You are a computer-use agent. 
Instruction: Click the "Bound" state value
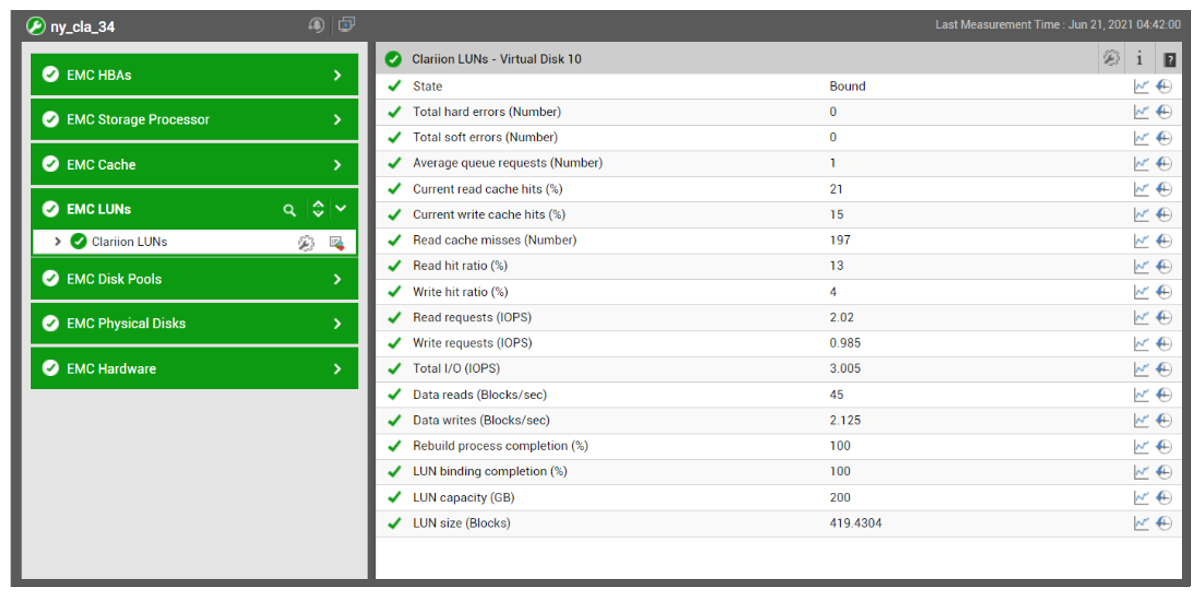click(x=848, y=86)
